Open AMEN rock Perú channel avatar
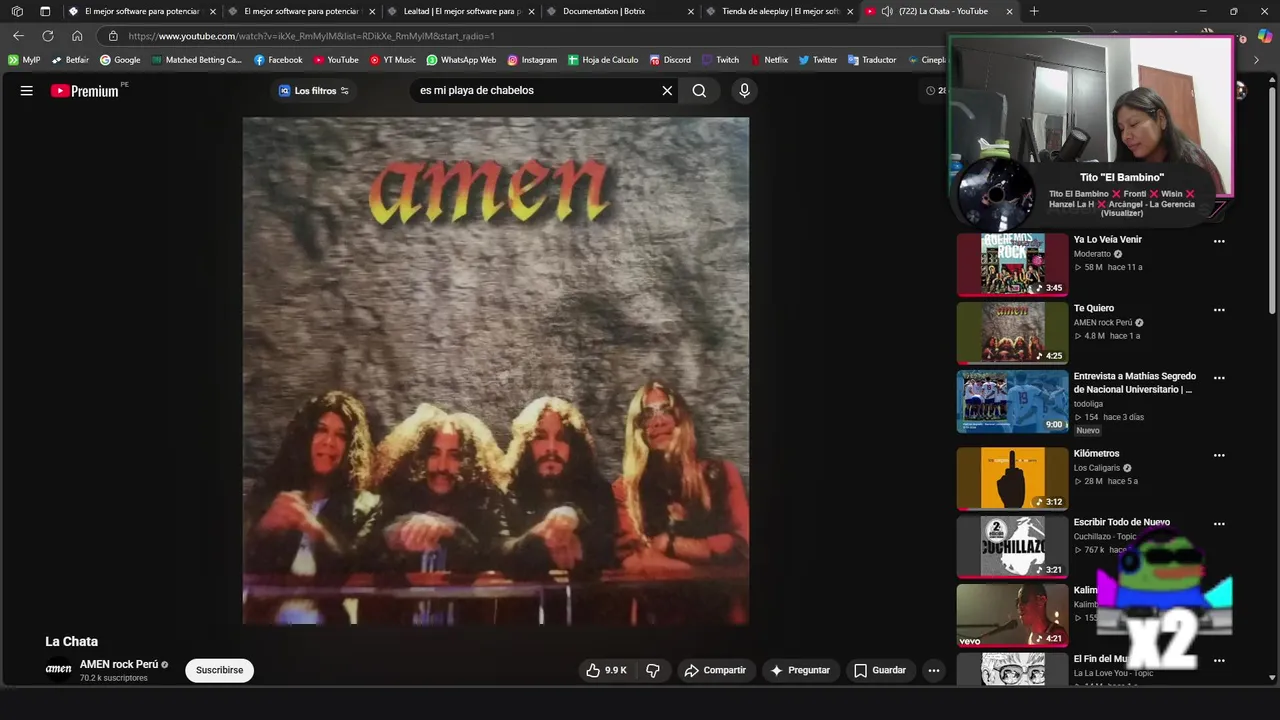Viewport: 1280px width, 720px height. click(59, 669)
